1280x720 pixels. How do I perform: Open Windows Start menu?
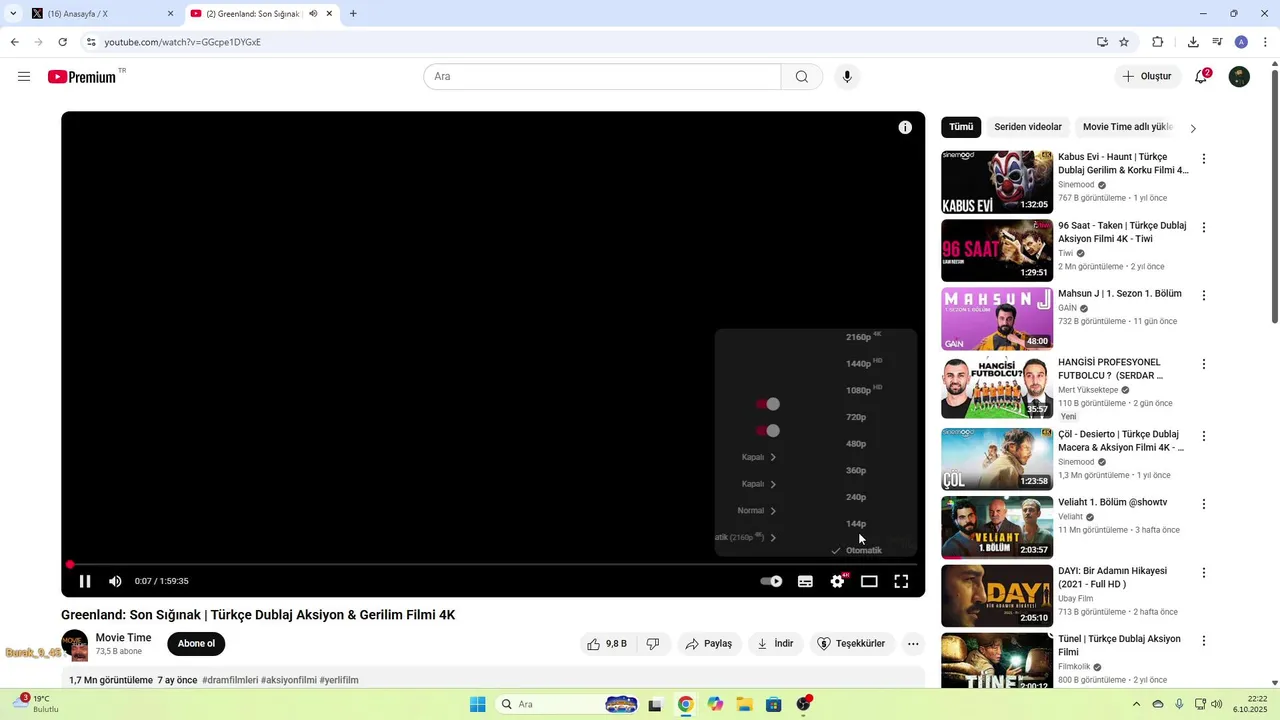tap(478, 704)
